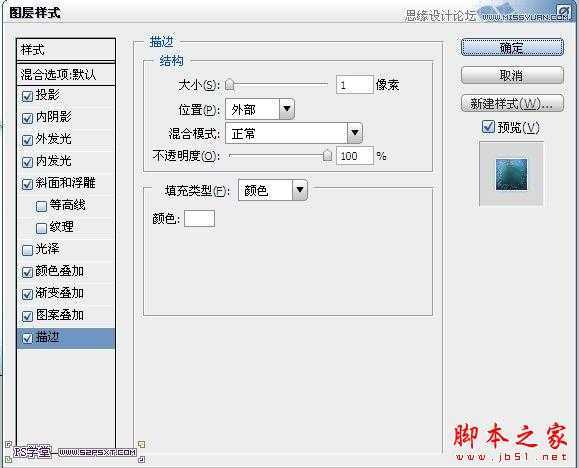Viewport: 579px width, 468px height.
Task: Open the 等高线 sub-settings page
Action: click(x=67, y=205)
